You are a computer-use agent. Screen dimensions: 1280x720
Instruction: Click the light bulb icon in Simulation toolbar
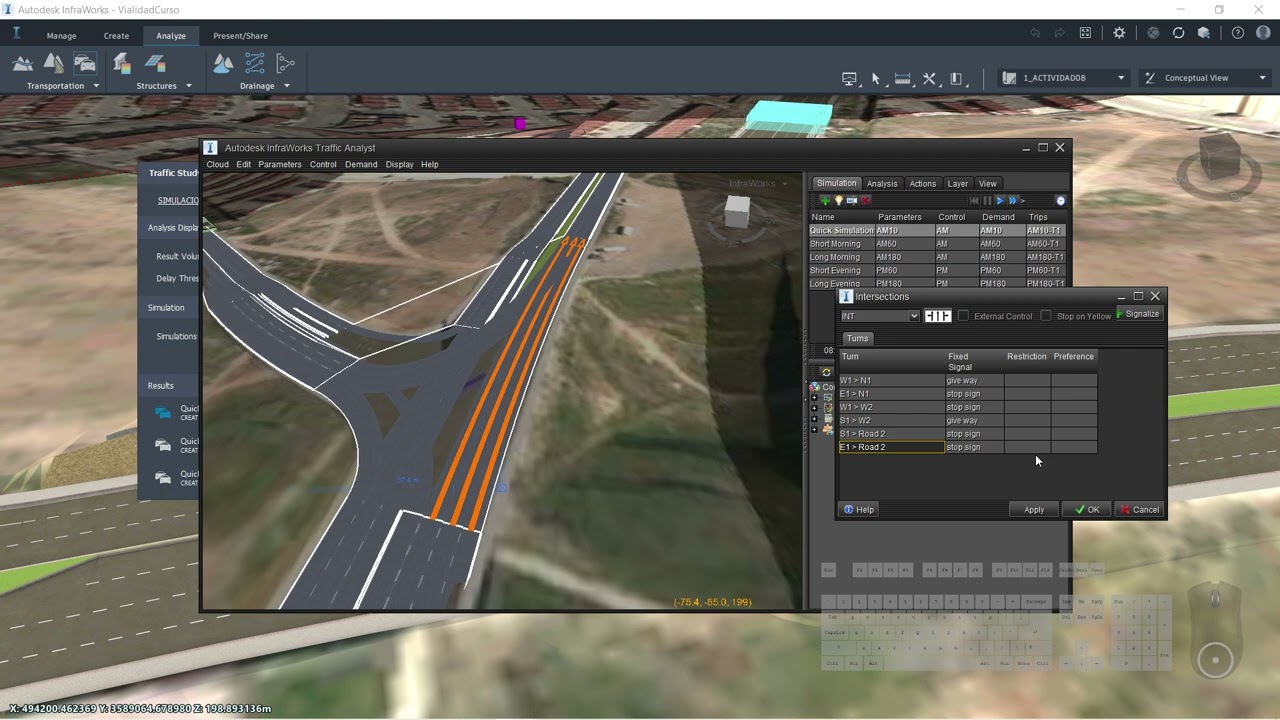[x=838, y=200]
